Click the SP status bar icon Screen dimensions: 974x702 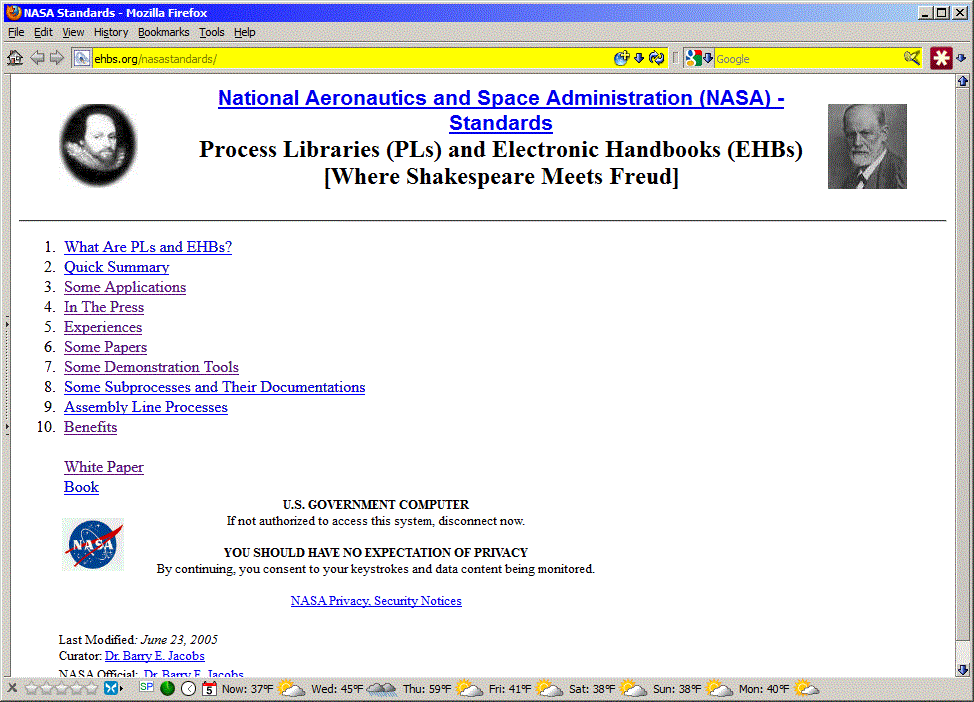pos(147,686)
